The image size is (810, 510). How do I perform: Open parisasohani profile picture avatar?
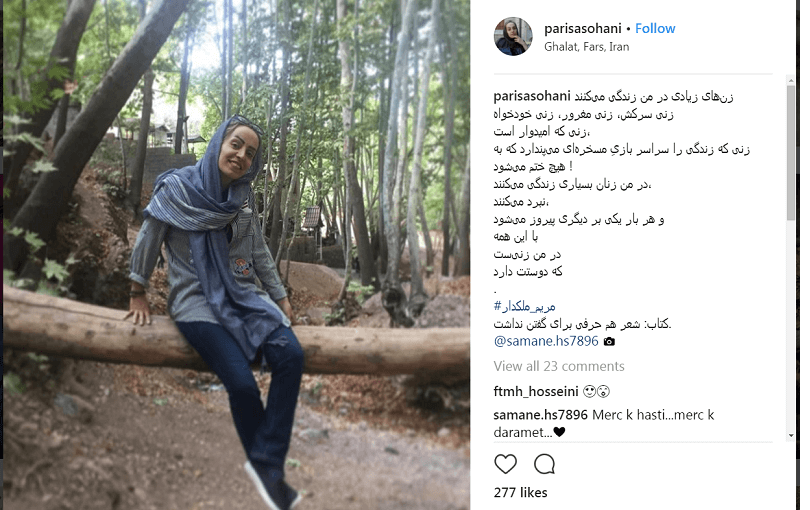point(513,36)
